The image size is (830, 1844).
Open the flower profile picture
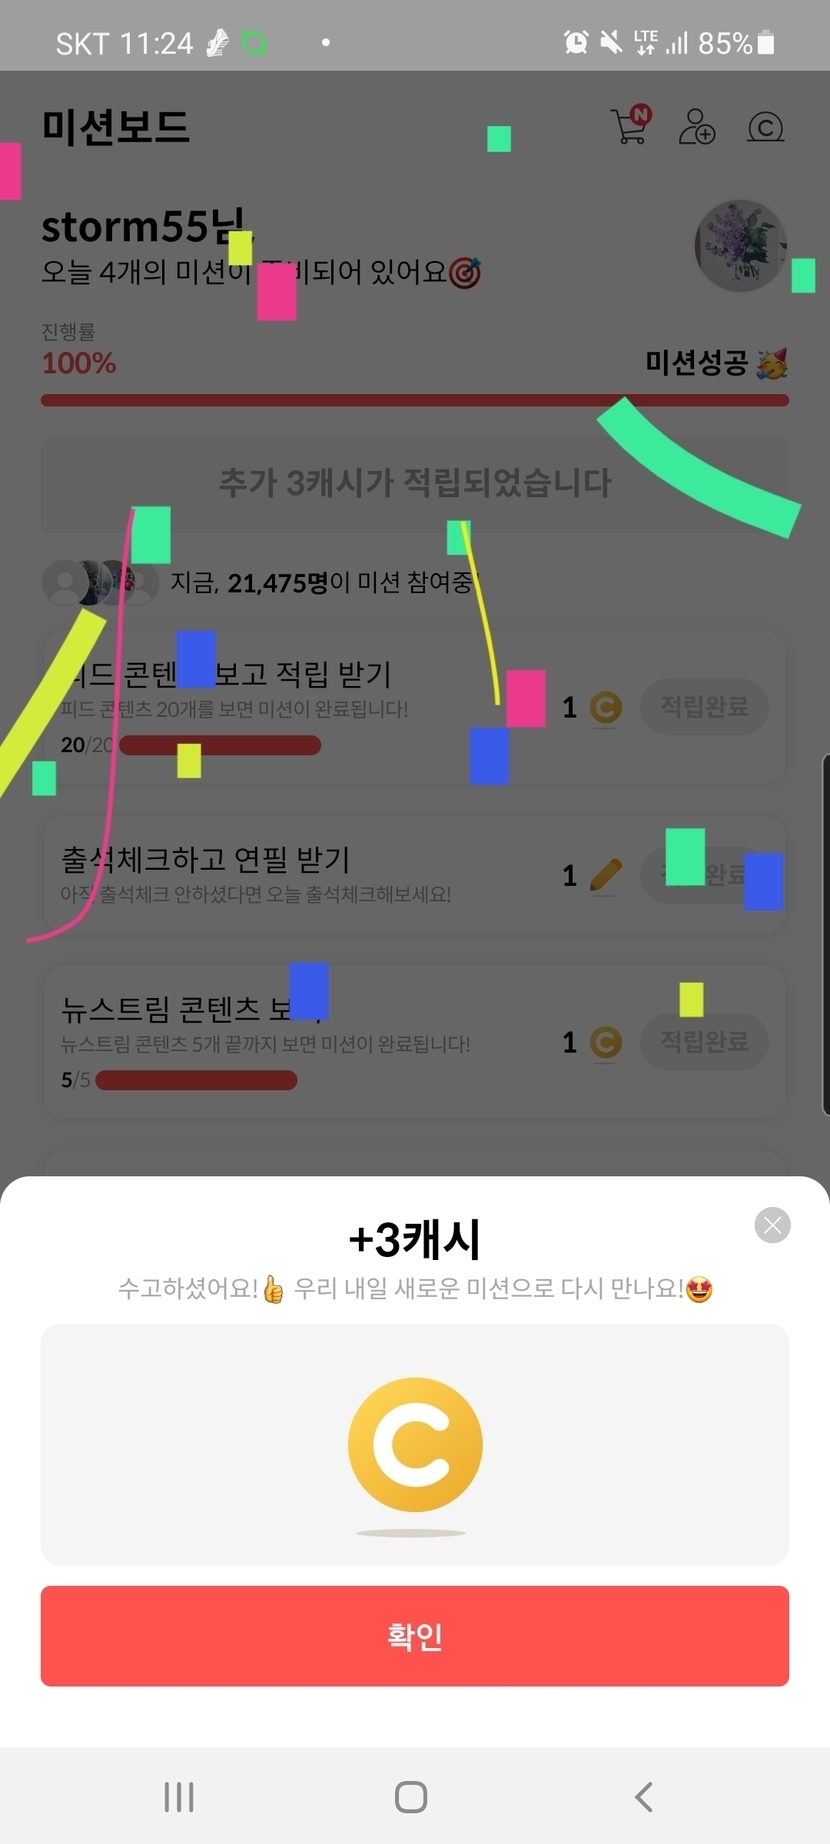(x=740, y=246)
